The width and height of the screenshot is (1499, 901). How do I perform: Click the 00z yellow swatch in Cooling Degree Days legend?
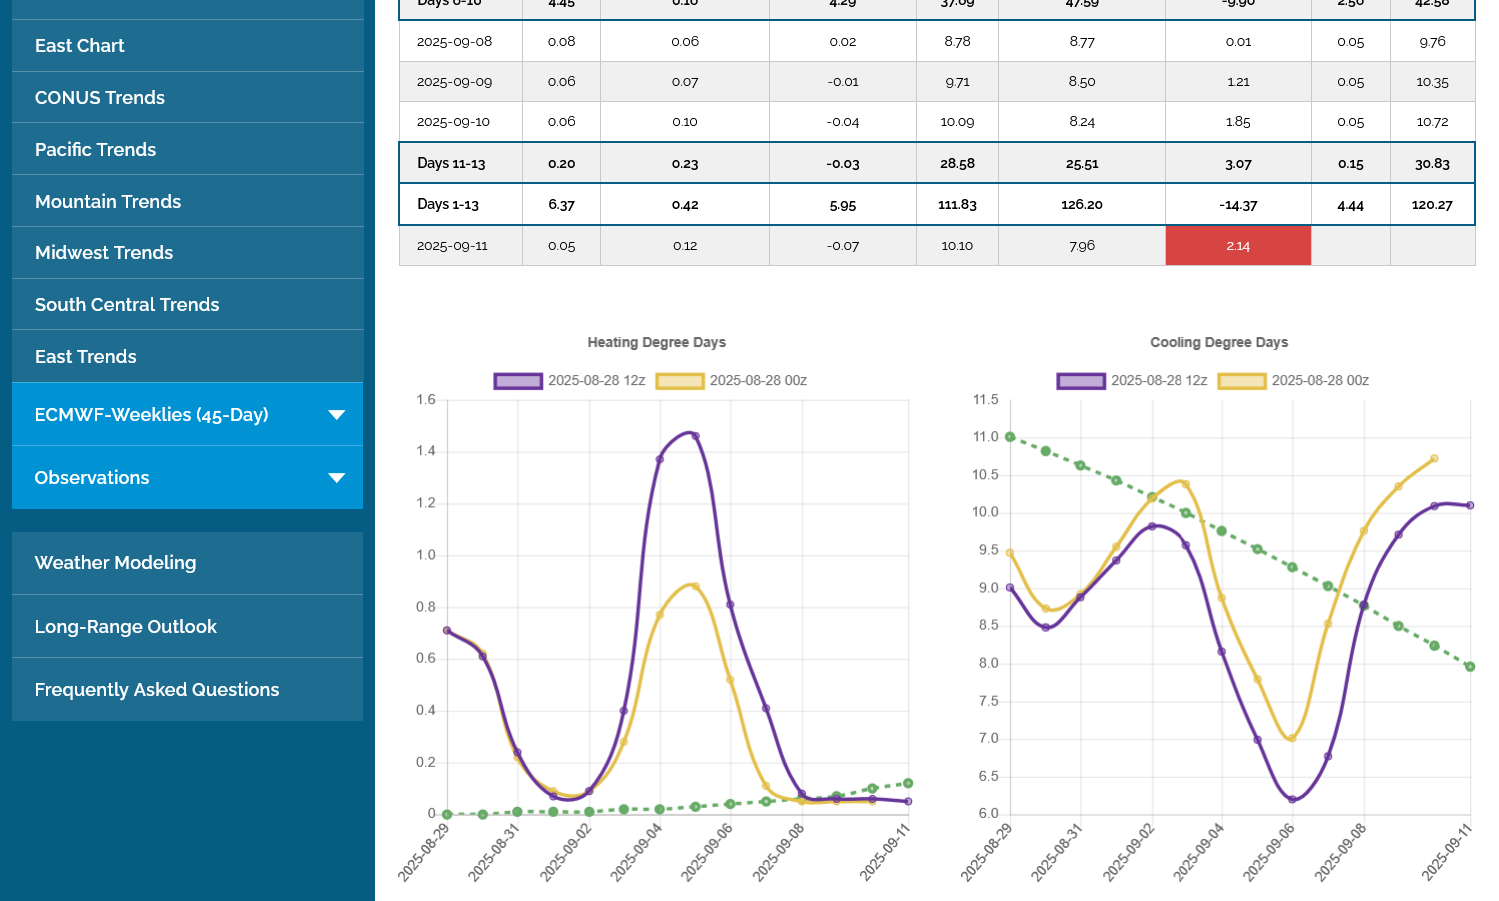[1242, 381]
